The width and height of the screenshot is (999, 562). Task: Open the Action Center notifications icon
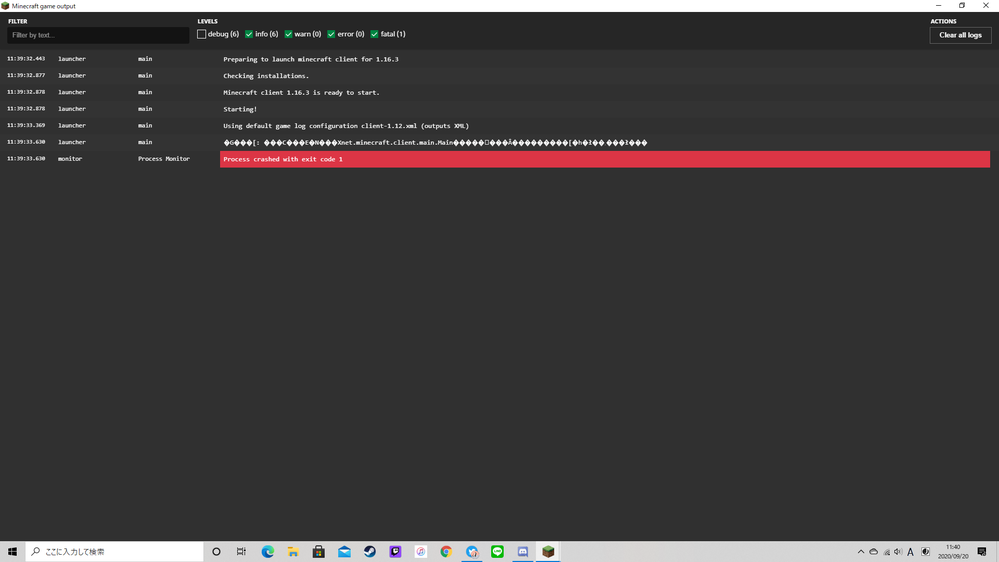(982, 552)
